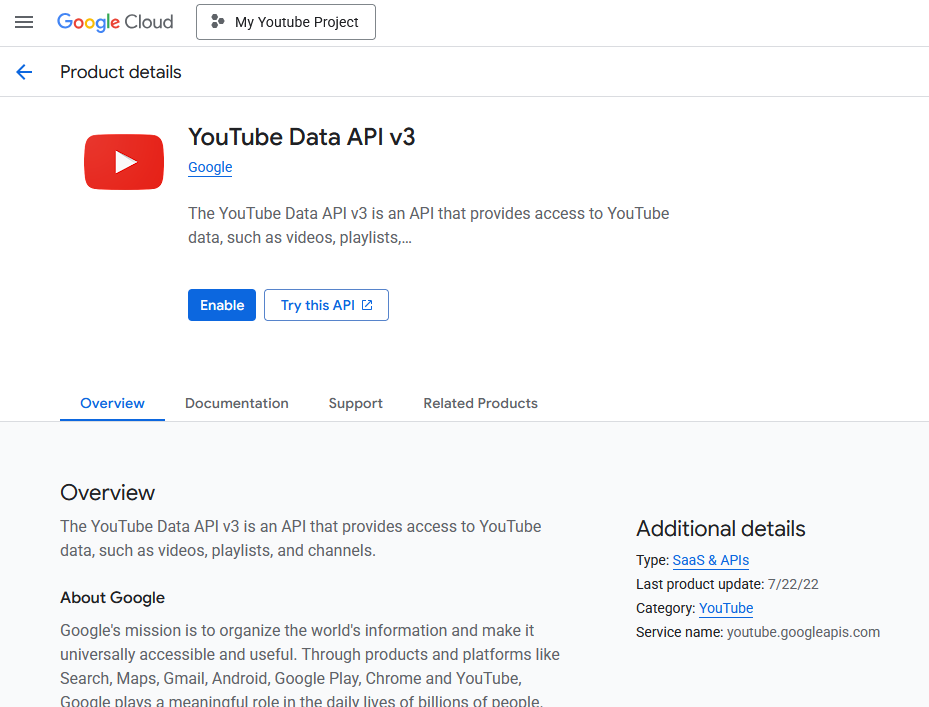Screen dimensions: 929x707
Task: Click the red YouTube play logo
Action: coord(124,162)
